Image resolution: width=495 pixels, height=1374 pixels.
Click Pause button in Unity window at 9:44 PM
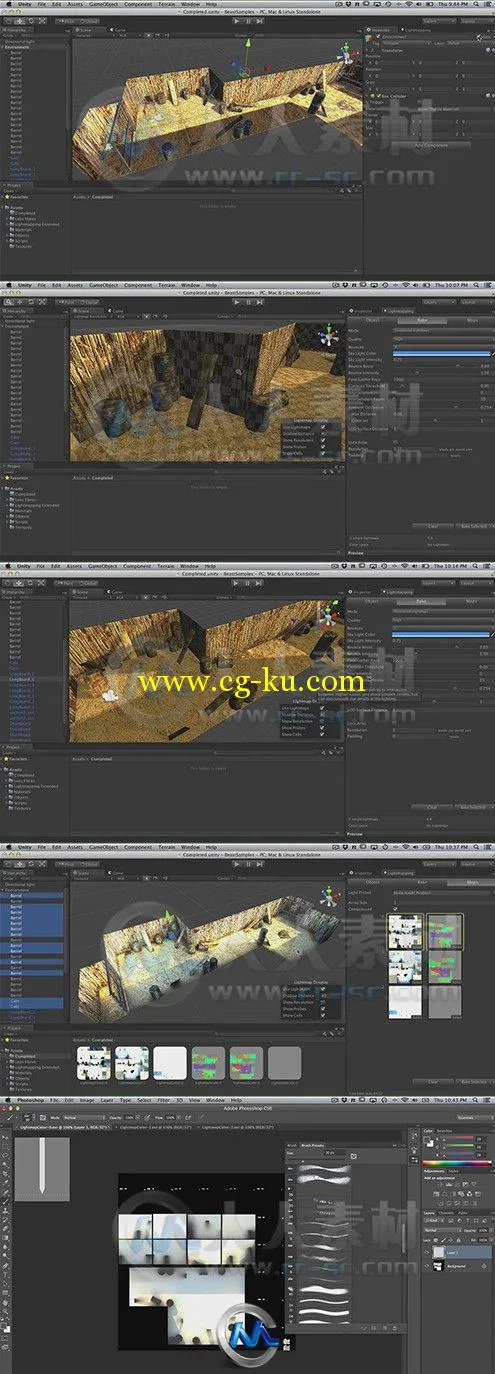pyautogui.click(x=247, y=20)
